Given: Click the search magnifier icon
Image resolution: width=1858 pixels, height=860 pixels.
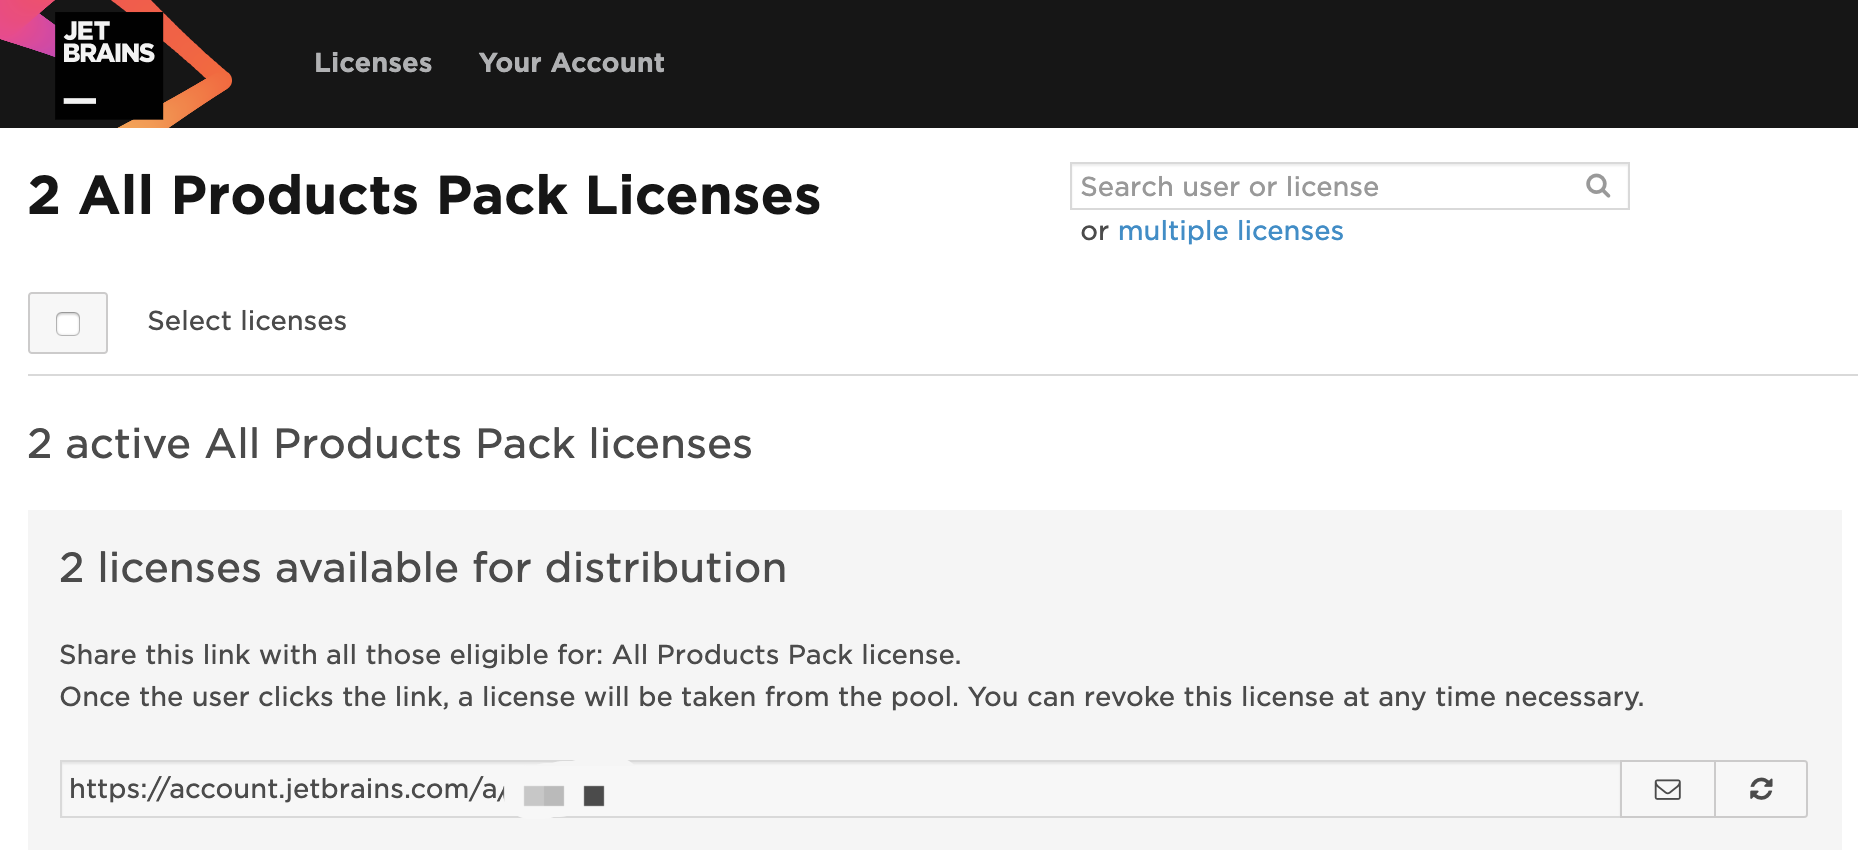Looking at the screenshot, I should [x=1598, y=186].
